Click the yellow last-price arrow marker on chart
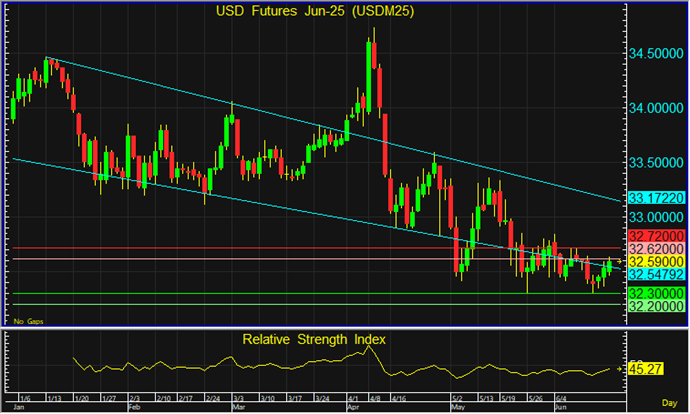This screenshot has height=414, width=690. pos(619,262)
